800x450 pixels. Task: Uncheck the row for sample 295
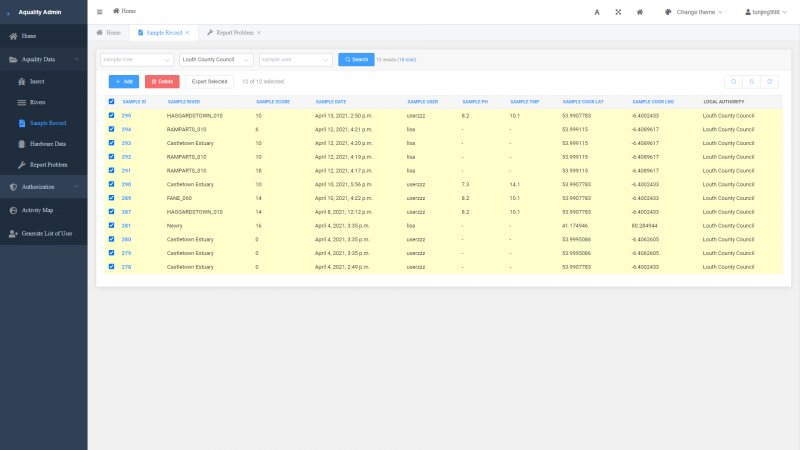click(x=111, y=115)
